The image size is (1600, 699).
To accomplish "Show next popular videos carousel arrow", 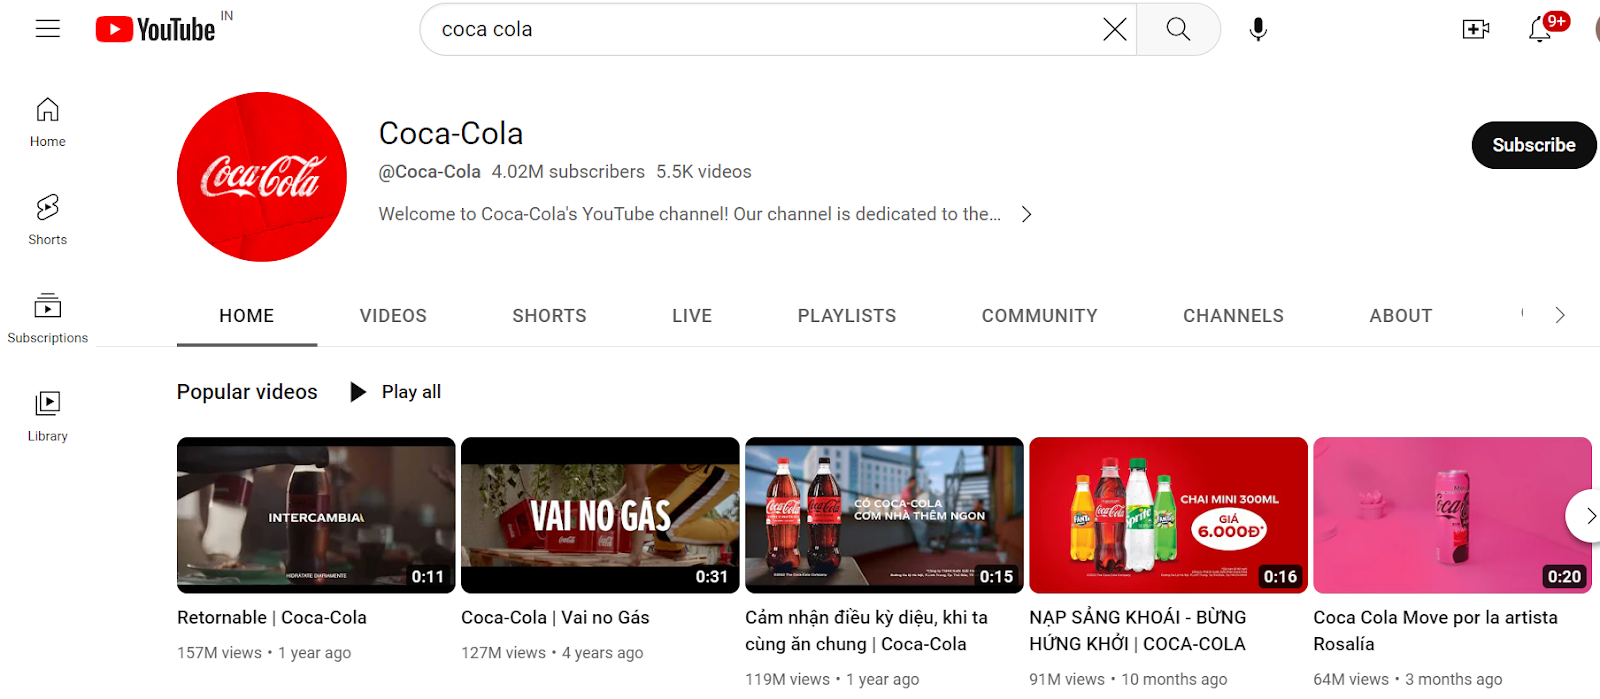I will tap(1587, 516).
